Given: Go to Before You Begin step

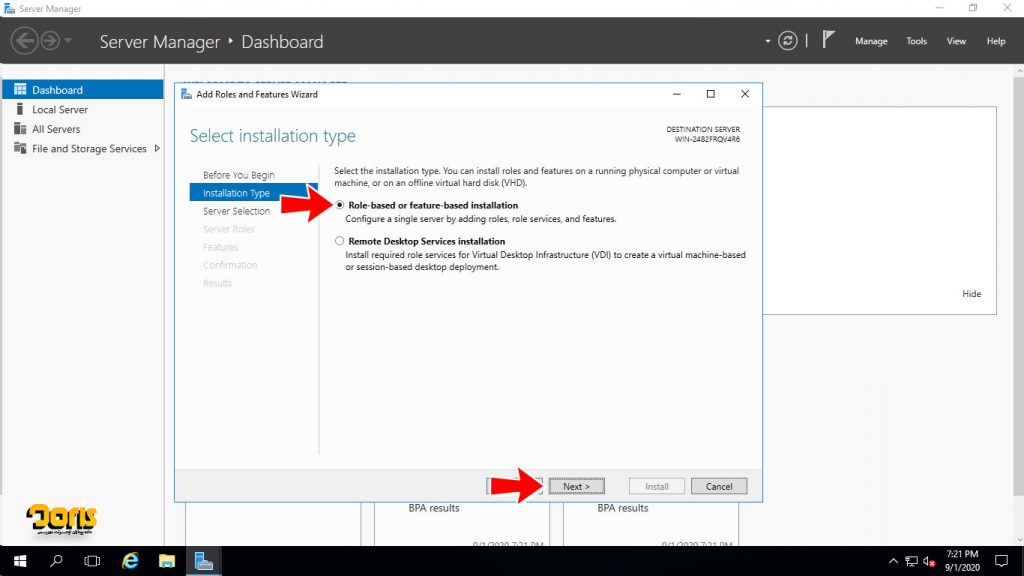Looking at the screenshot, I should pos(238,175).
